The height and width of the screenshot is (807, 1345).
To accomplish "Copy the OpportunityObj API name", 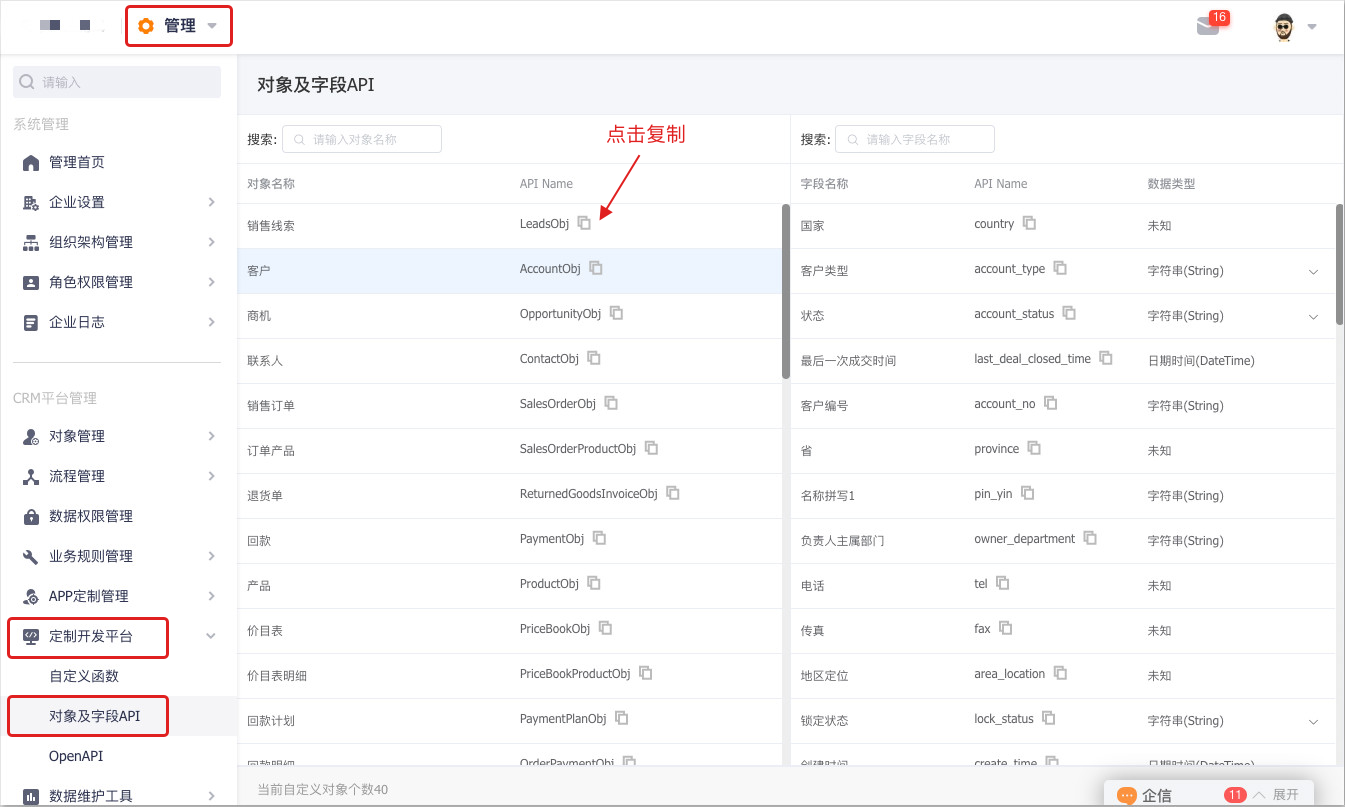I will [x=617, y=313].
